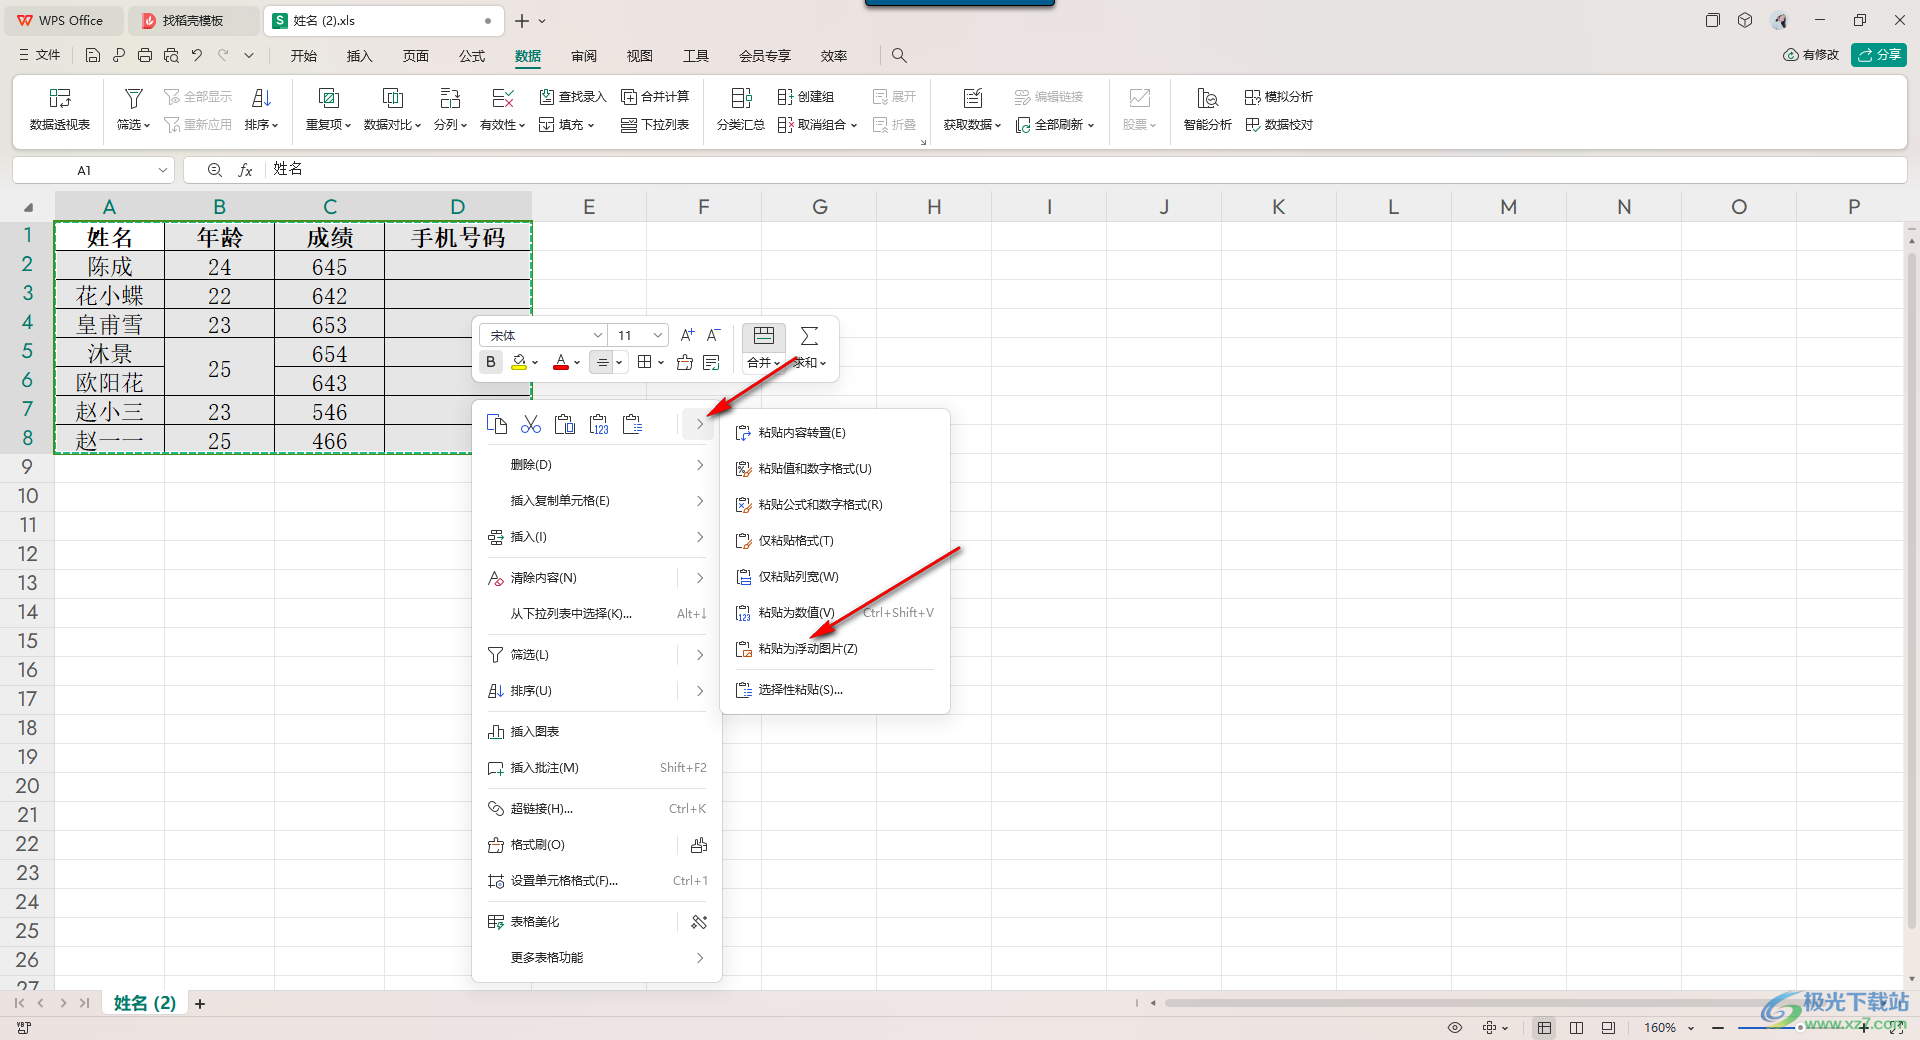1920x1040 pixels.
Task: Click the copy icon in context menu
Action: 497,424
